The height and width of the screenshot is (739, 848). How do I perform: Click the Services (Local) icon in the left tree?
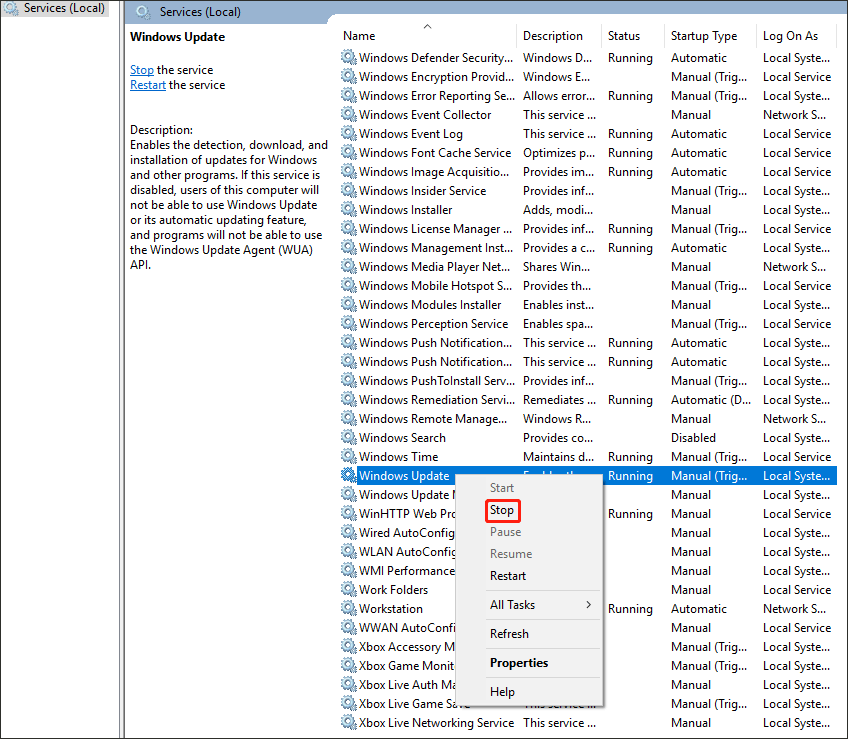[11, 8]
